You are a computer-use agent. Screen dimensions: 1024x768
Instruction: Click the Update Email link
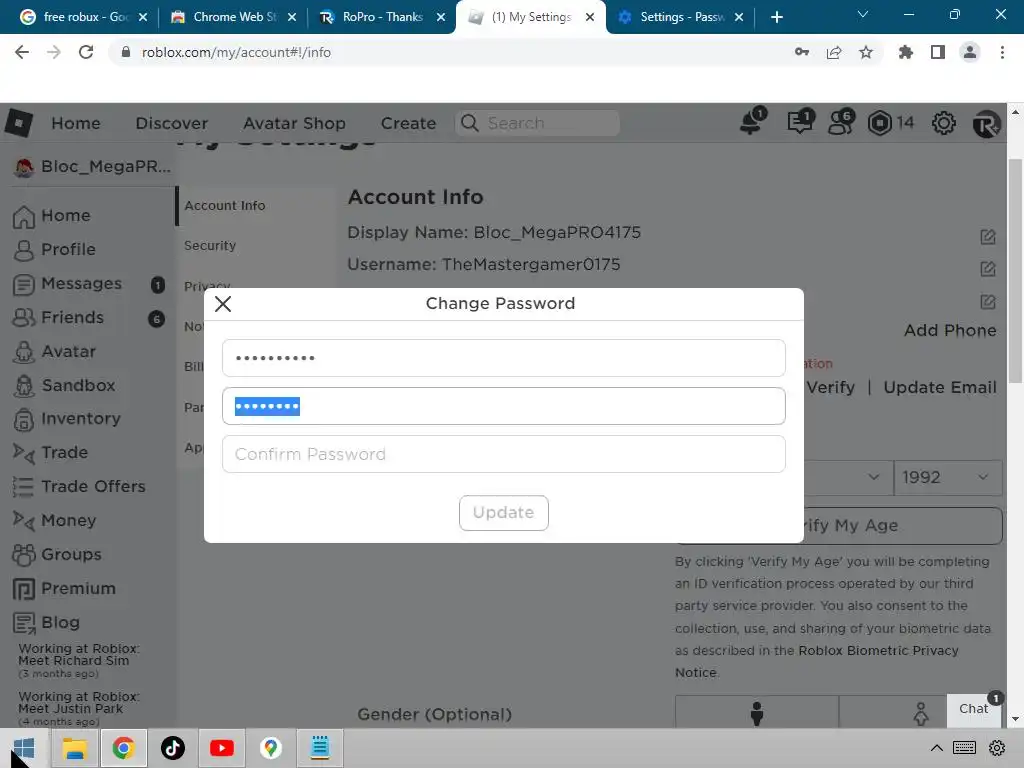coord(940,387)
